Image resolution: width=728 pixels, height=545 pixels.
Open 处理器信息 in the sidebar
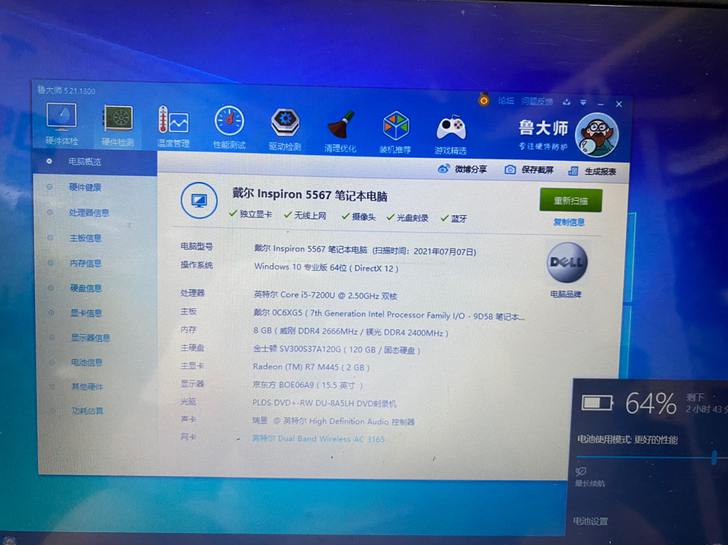point(89,213)
